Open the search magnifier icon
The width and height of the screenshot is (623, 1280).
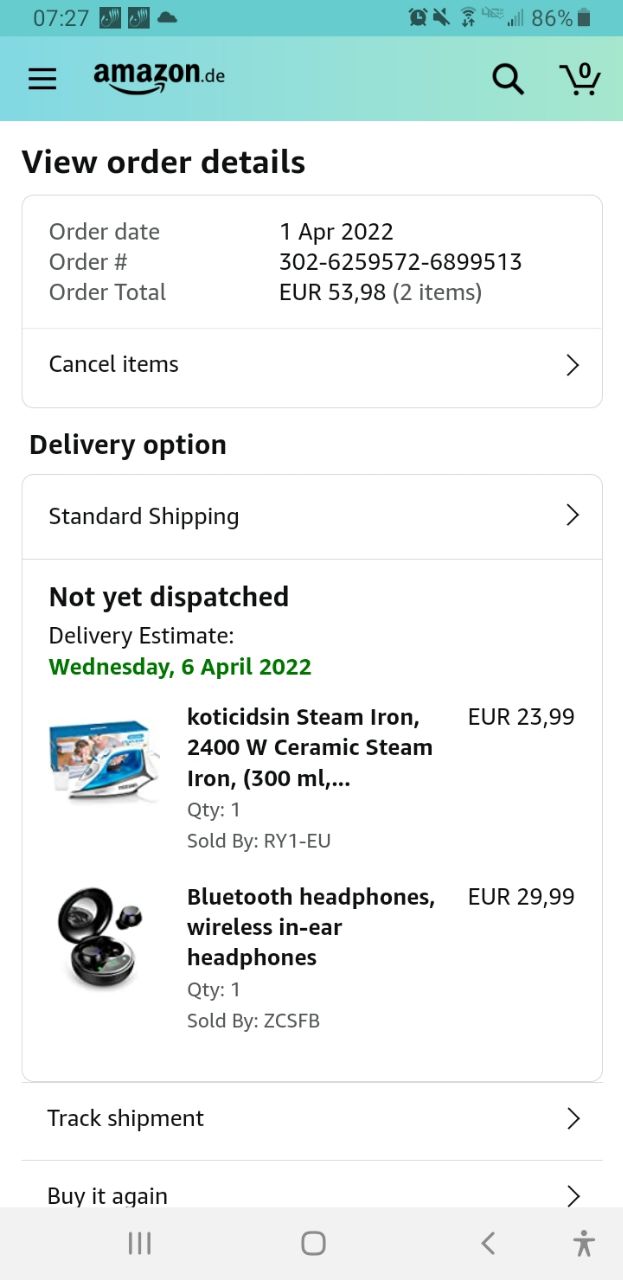[x=508, y=79]
